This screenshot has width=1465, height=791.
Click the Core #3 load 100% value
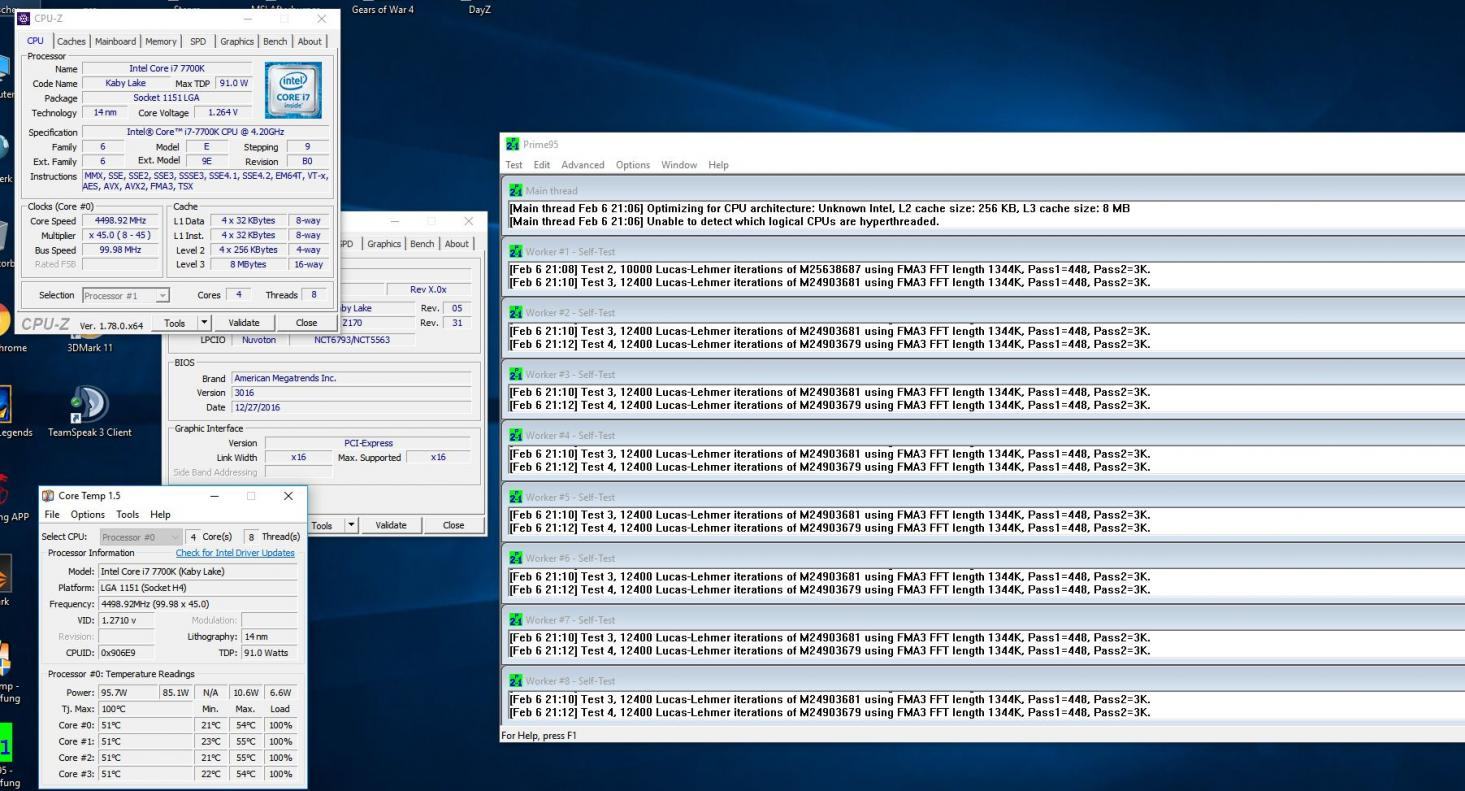tap(280, 774)
